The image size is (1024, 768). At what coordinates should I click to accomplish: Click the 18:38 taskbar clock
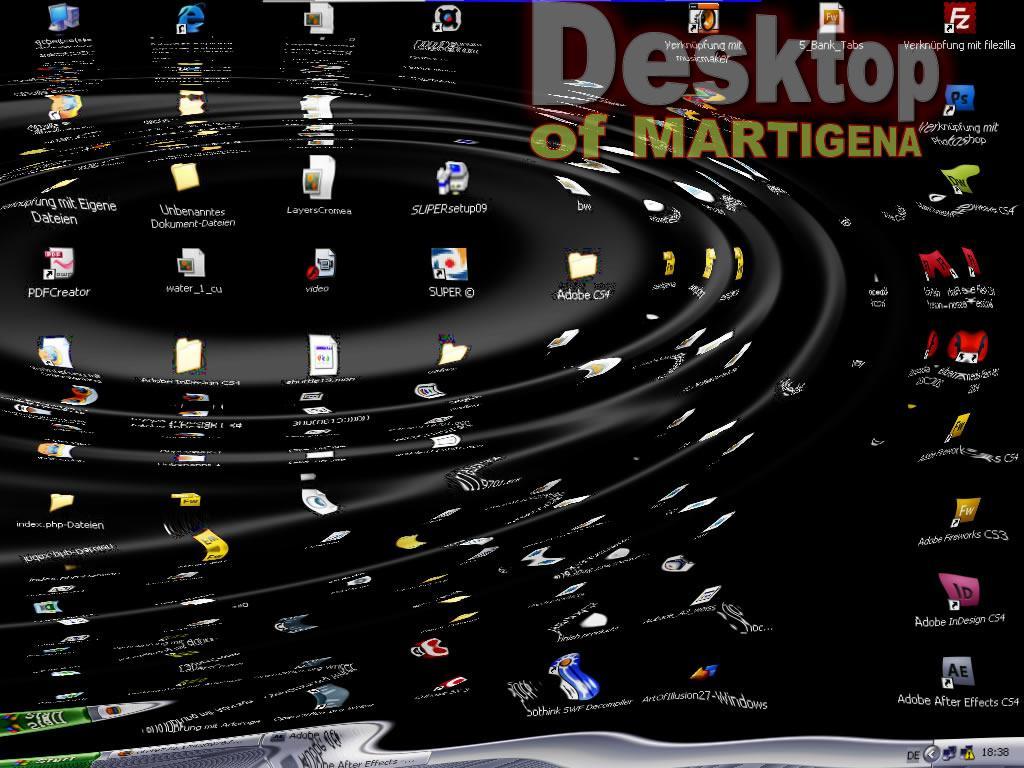995,752
